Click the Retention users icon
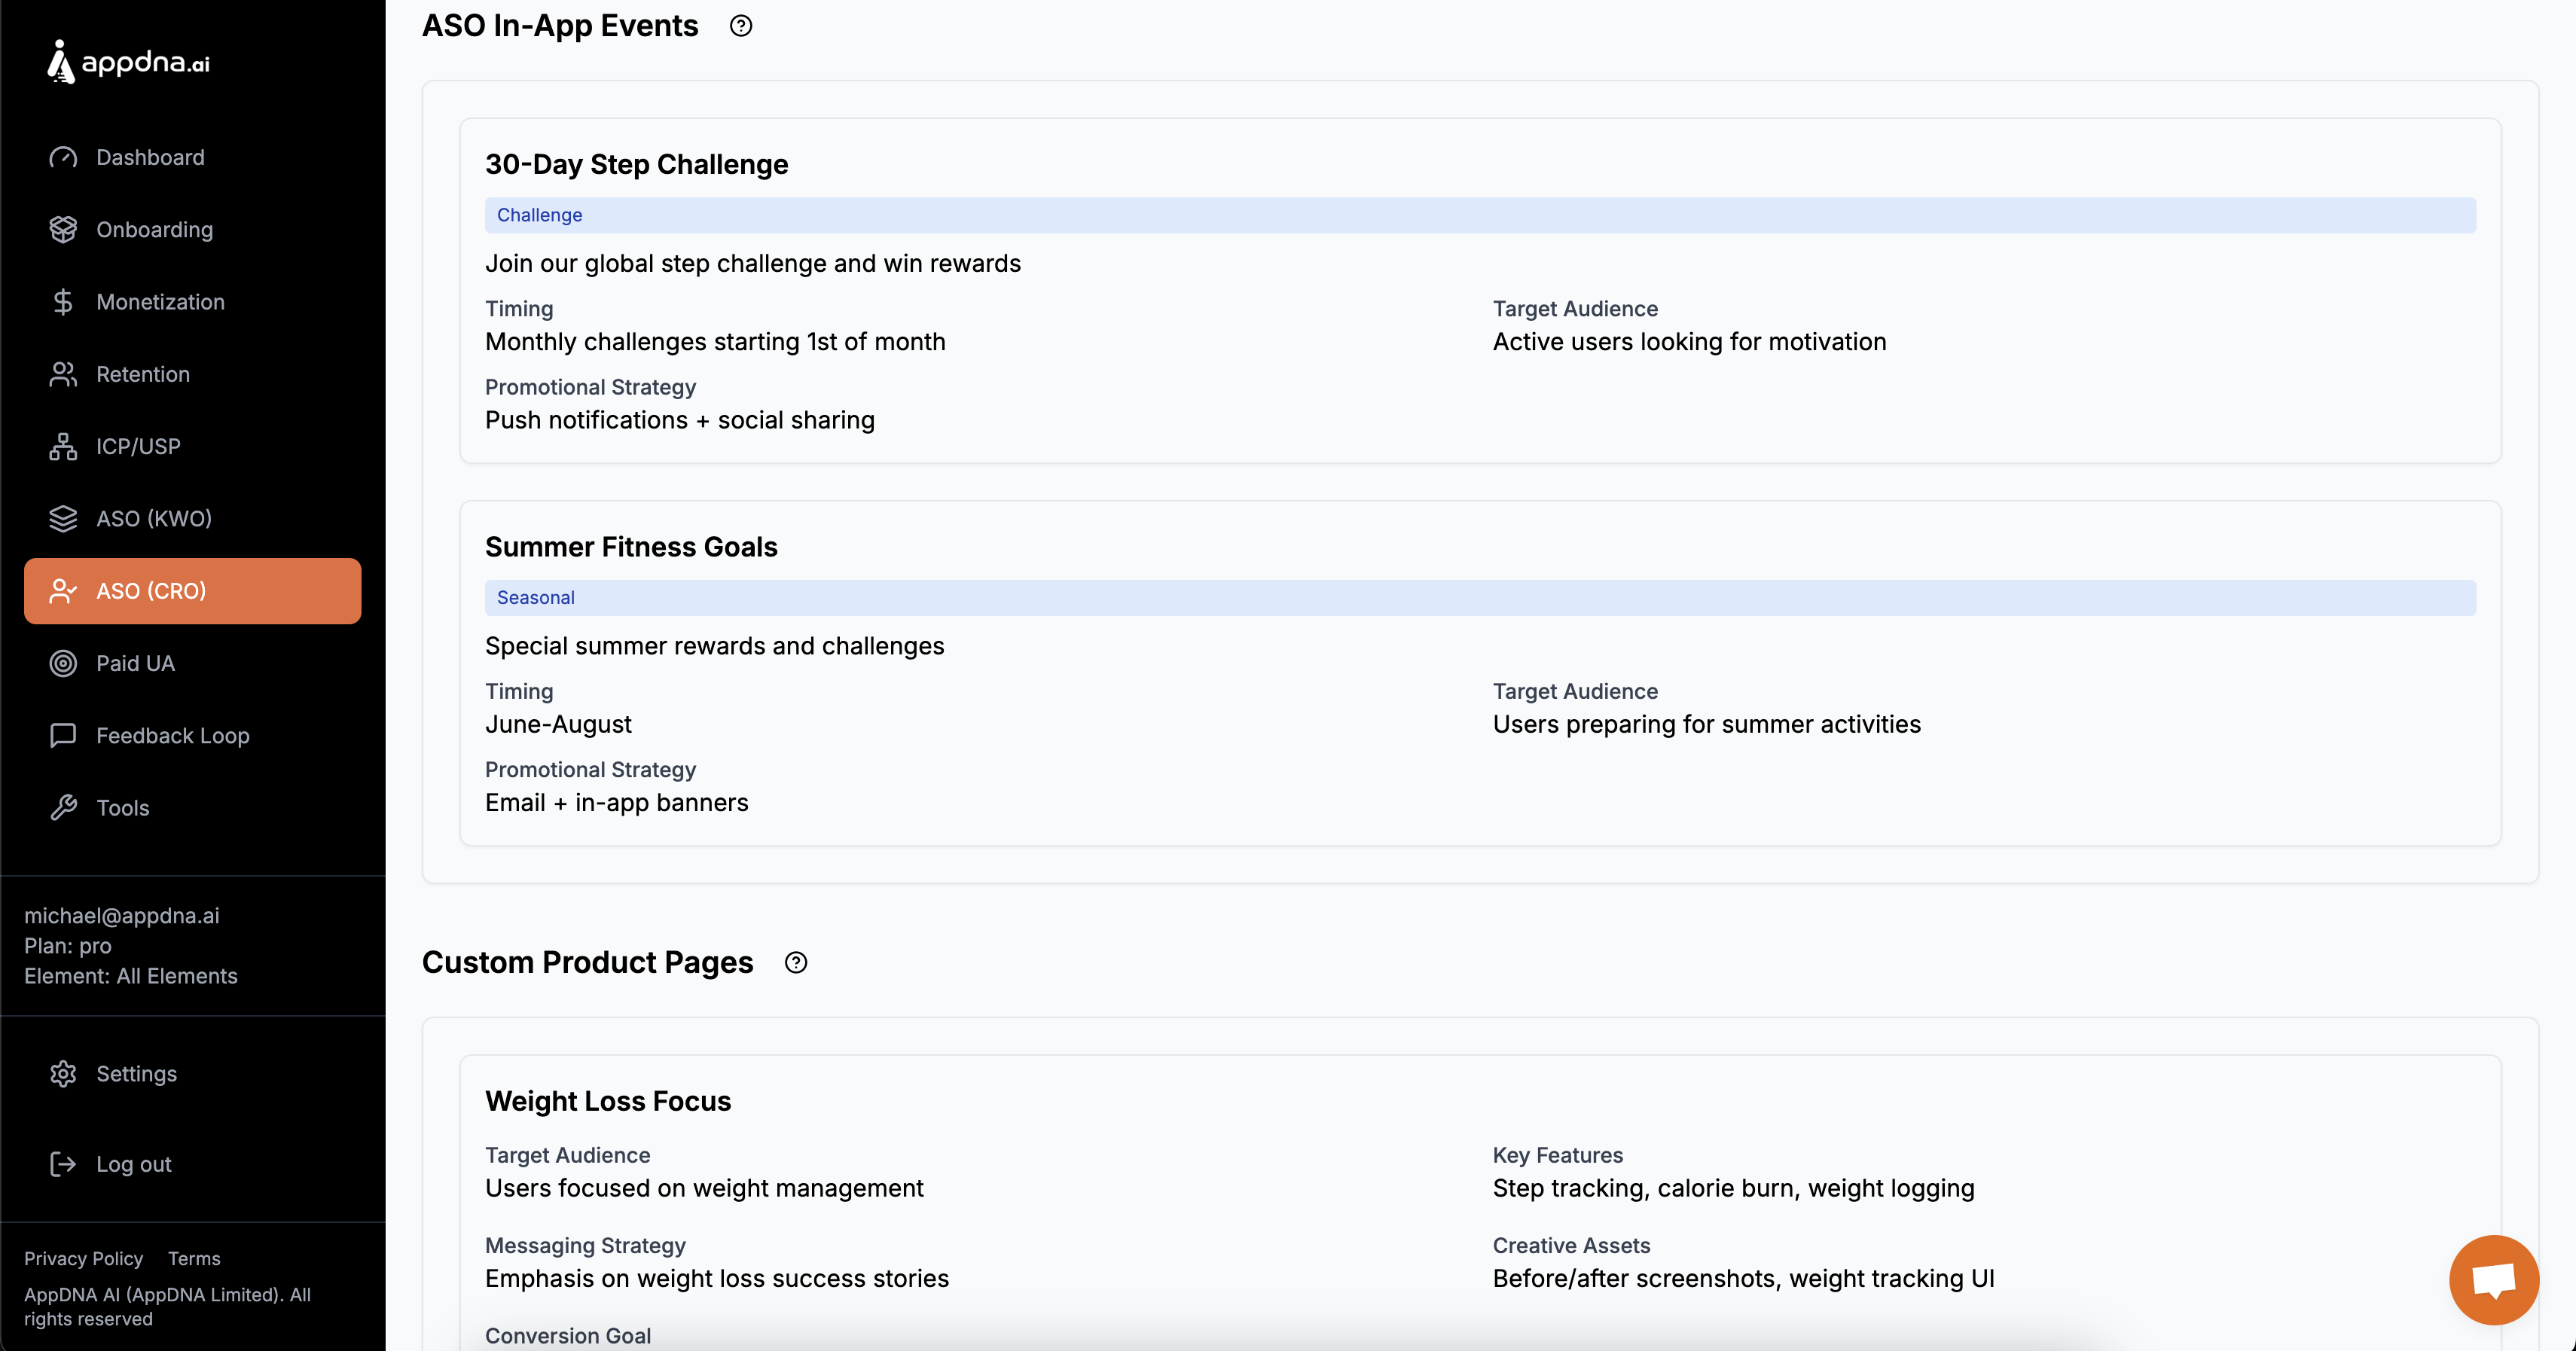 [x=63, y=374]
